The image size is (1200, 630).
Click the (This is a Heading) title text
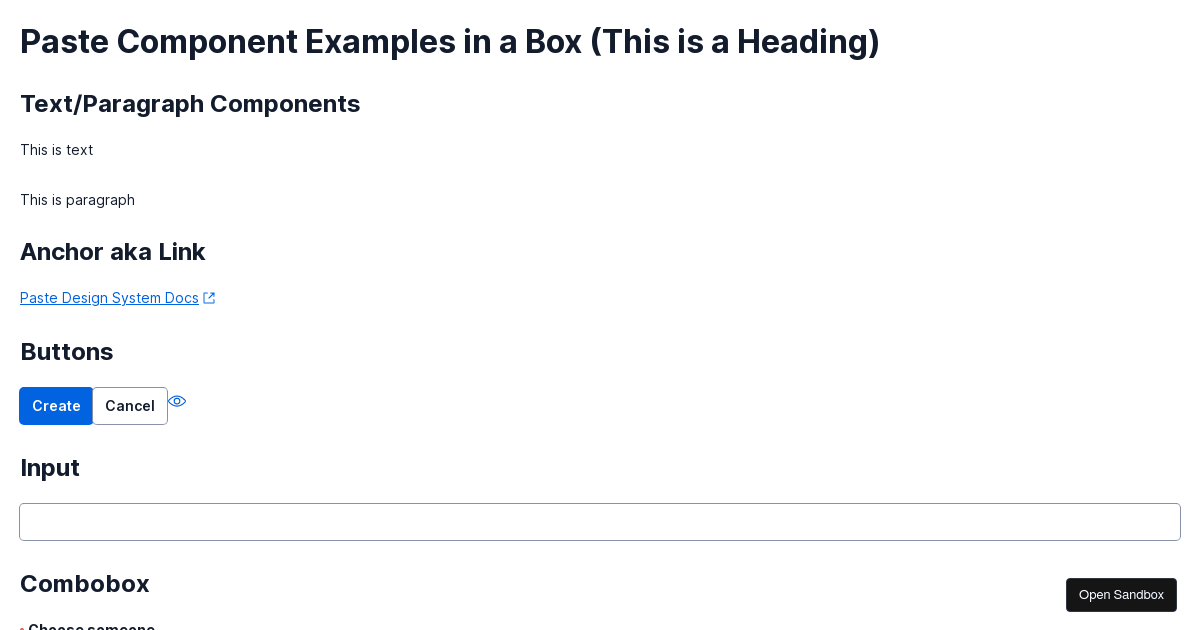point(735,42)
